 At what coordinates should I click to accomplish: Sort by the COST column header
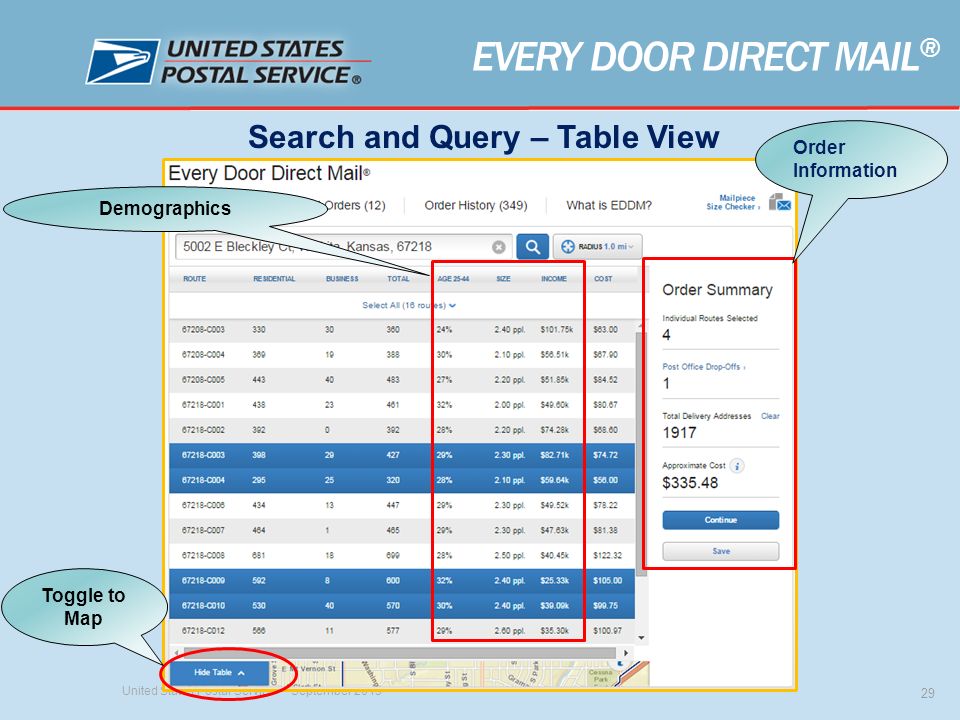coord(603,279)
